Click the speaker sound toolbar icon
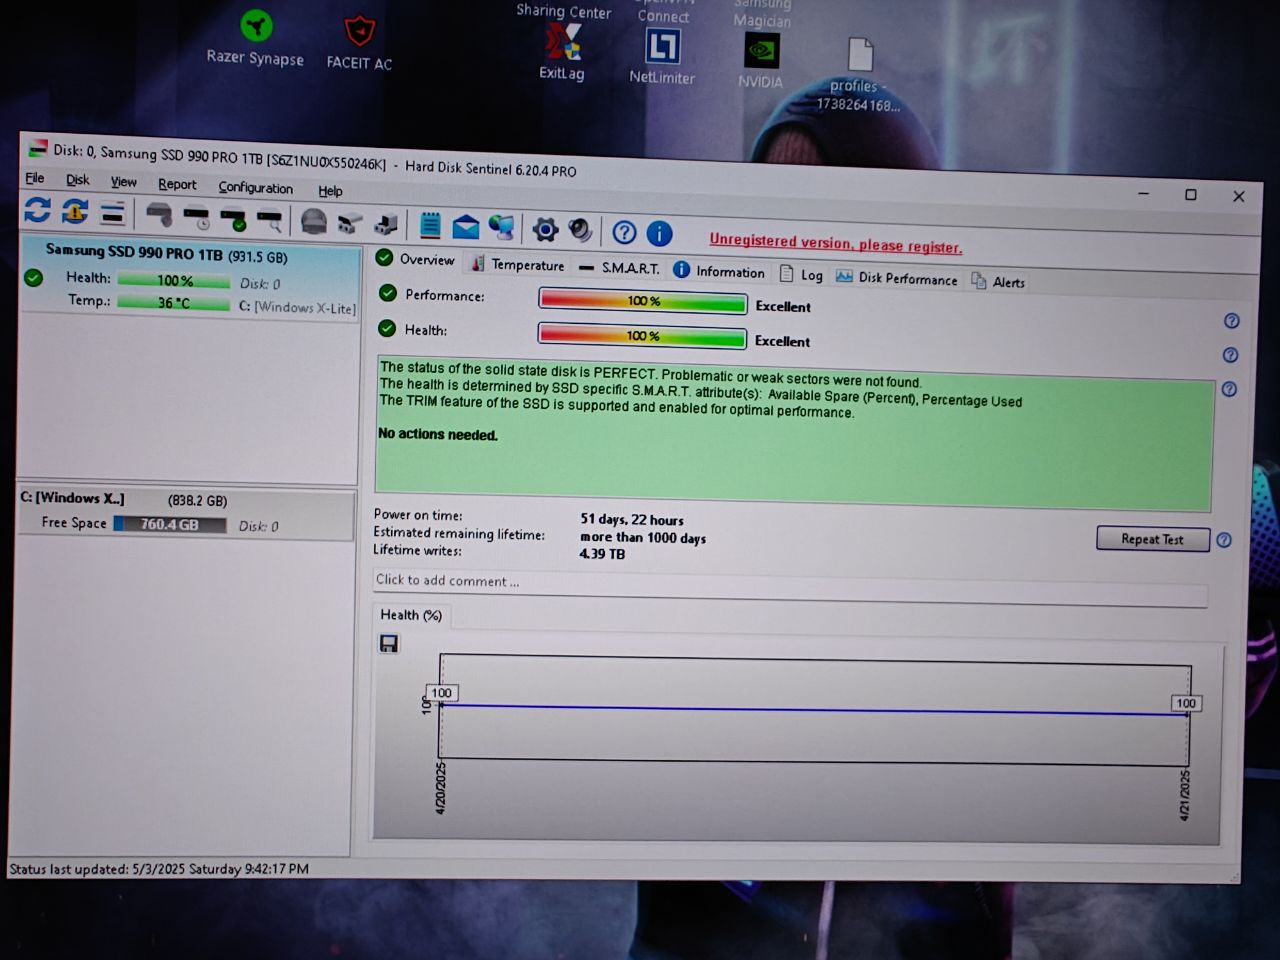1280x960 pixels. 580,231
